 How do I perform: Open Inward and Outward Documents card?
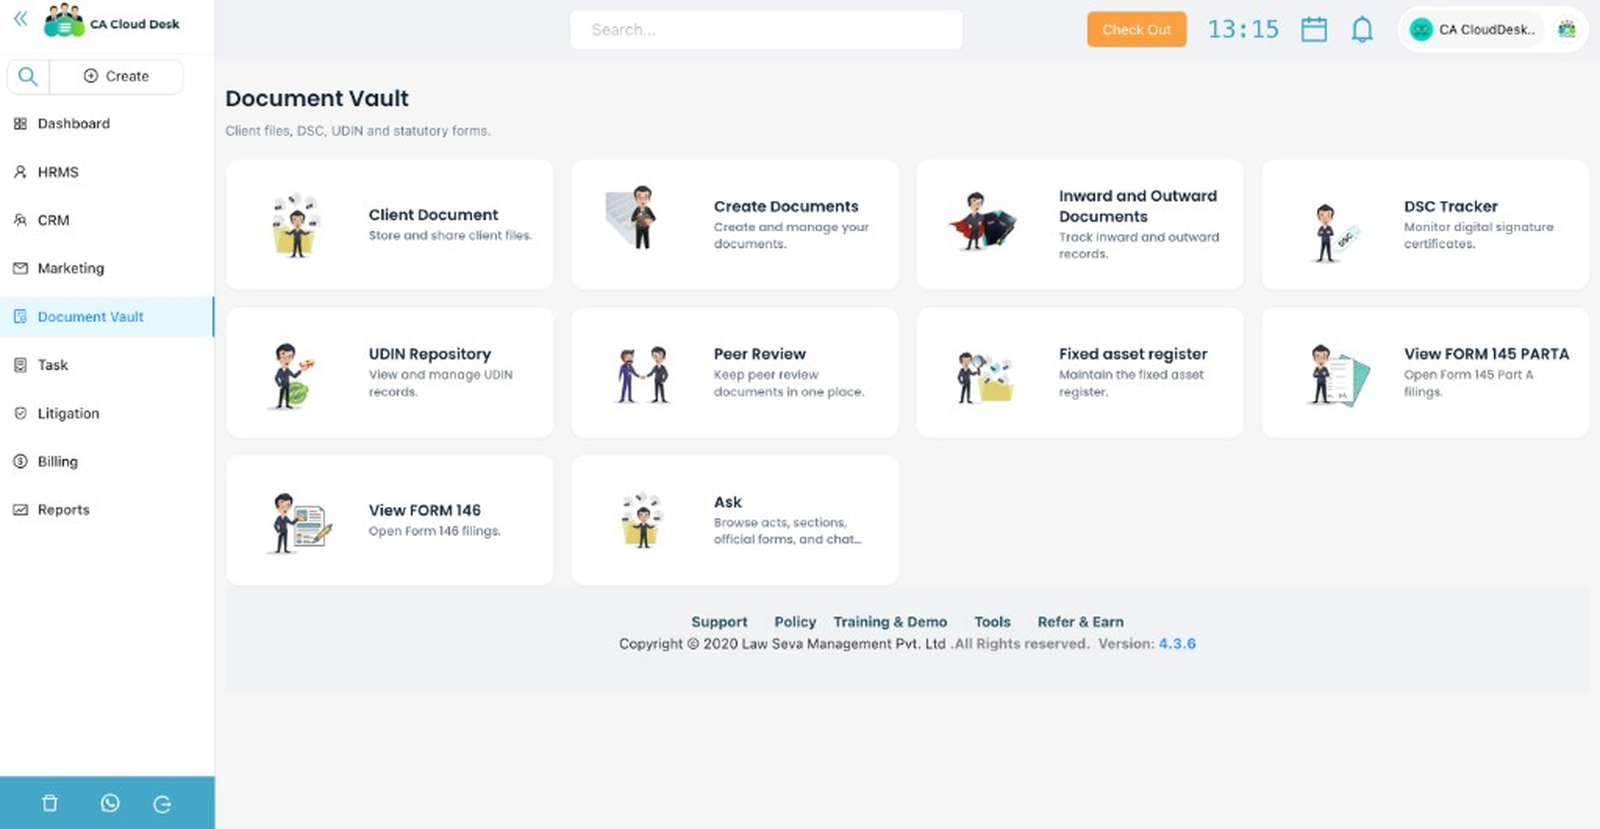point(1080,225)
